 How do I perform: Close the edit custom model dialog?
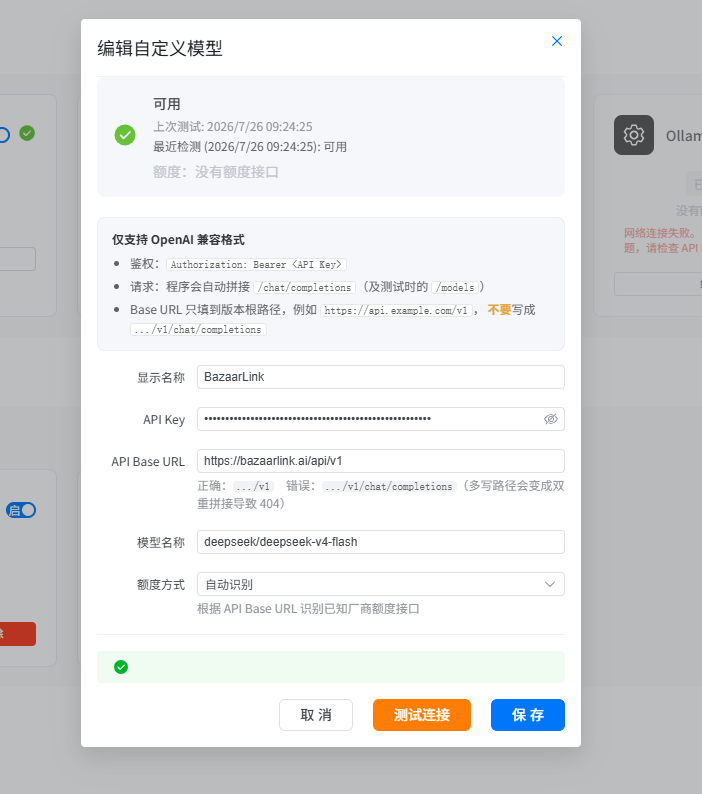[x=557, y=41]
